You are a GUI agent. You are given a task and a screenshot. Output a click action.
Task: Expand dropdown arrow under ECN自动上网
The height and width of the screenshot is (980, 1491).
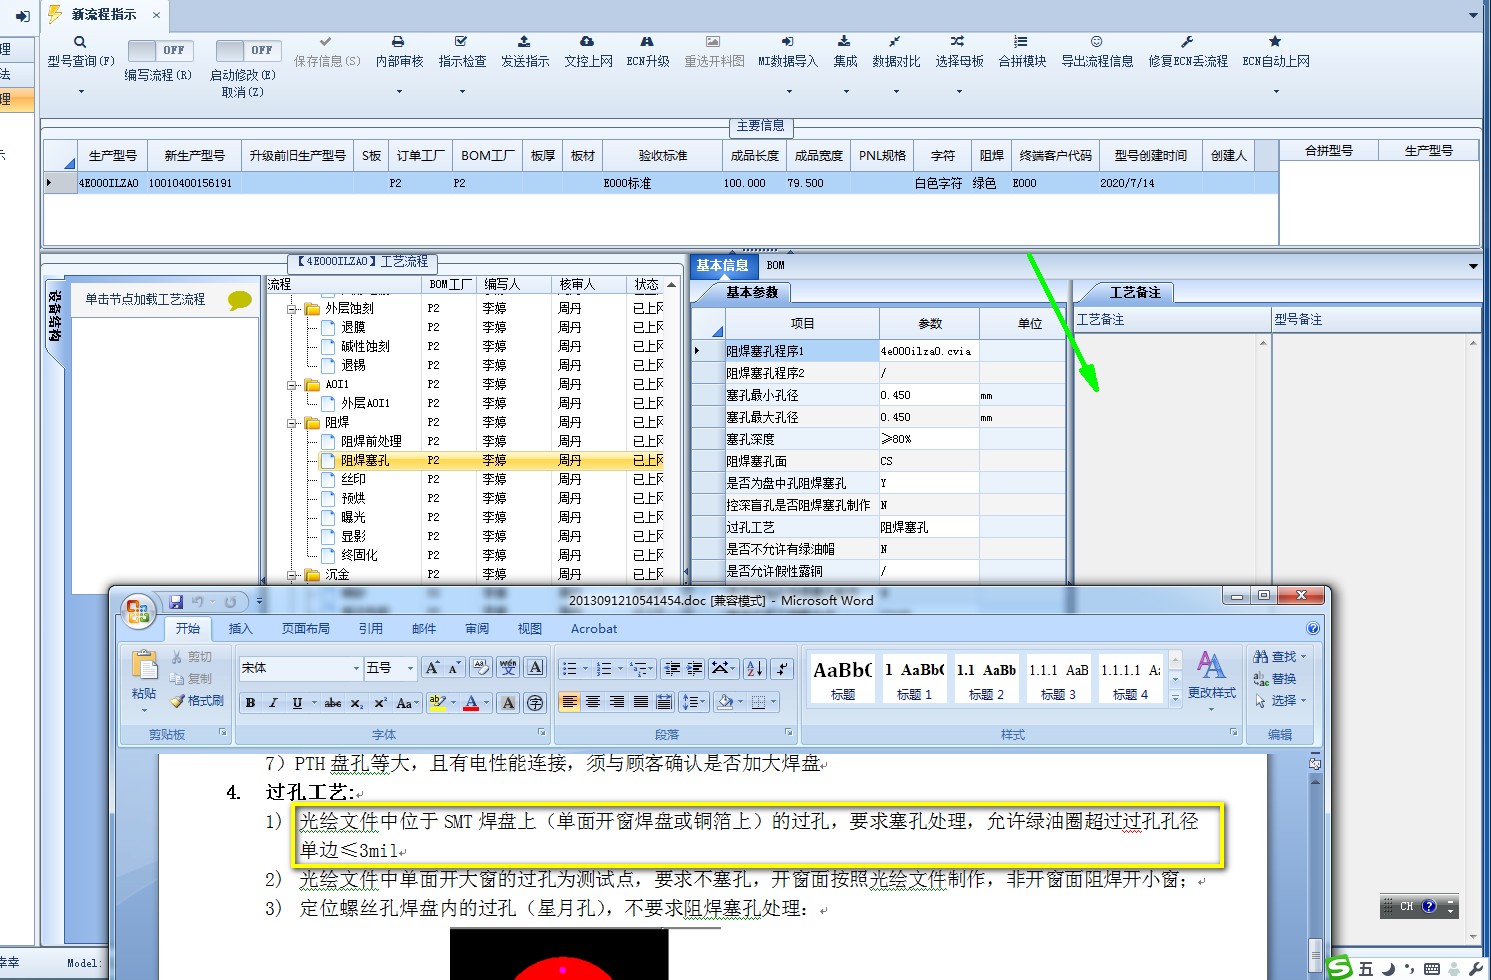click(1276, 91)
